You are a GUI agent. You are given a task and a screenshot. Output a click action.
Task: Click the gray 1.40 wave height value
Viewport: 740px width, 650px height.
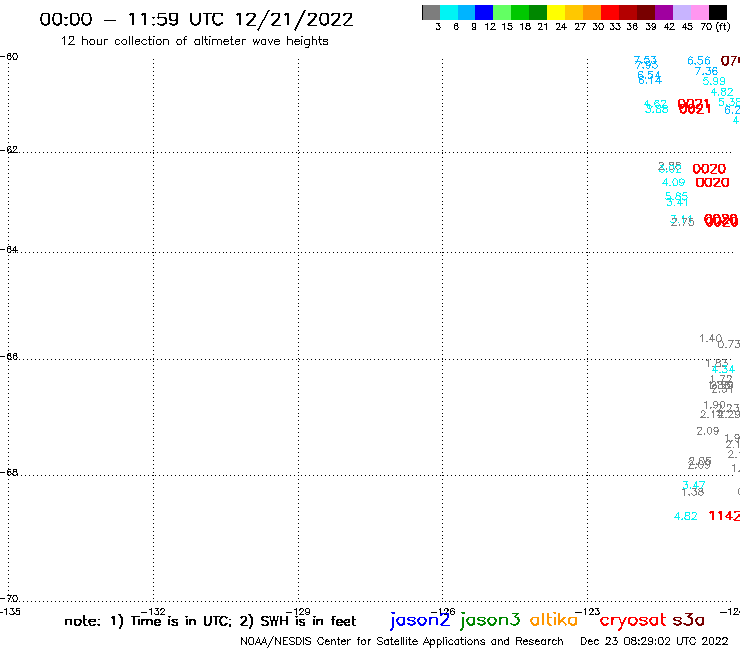[x=711, y=338]
